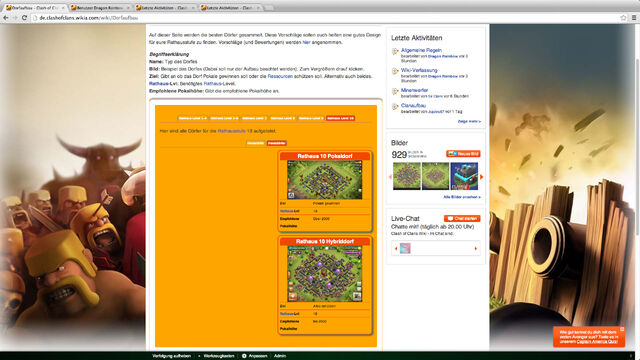This screenshot has width=640, height=360.
Task: Switch to the Benutzer Dragon Rainbow browser tab
Action: pos(100,8)
